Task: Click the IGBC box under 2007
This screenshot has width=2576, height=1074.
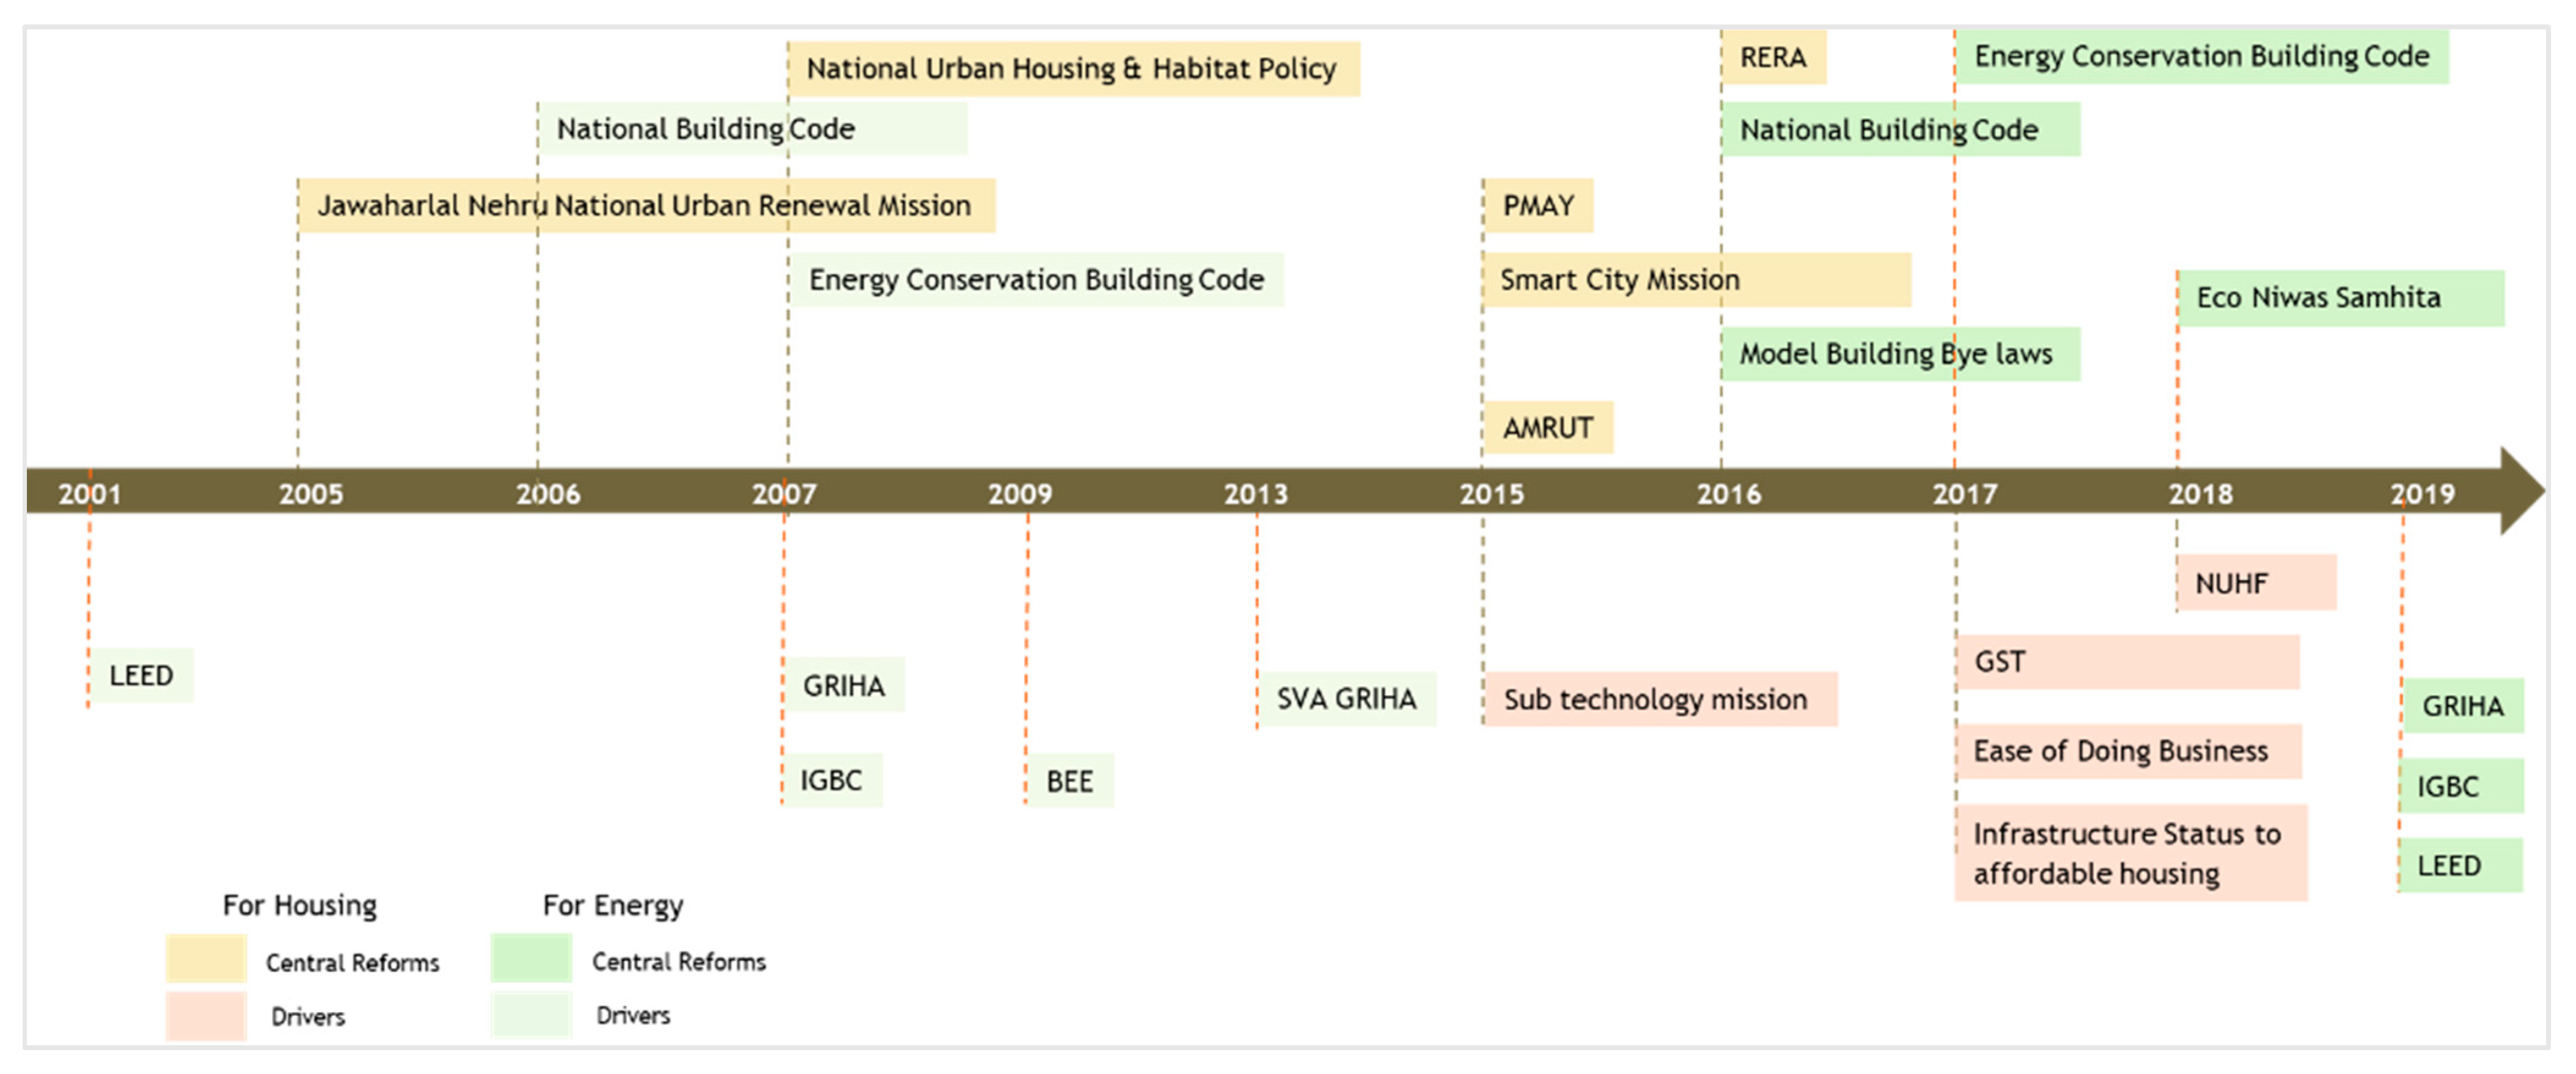Action: [832, 779]
